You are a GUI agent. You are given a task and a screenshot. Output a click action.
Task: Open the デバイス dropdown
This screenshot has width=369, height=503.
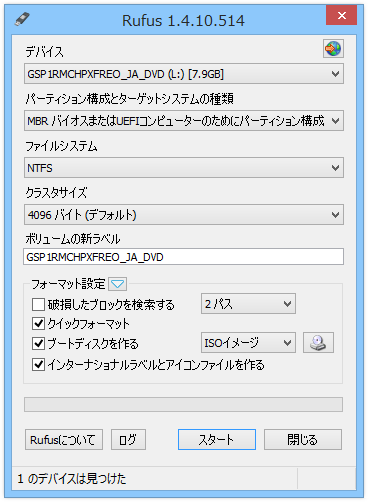tap(184, 74)
